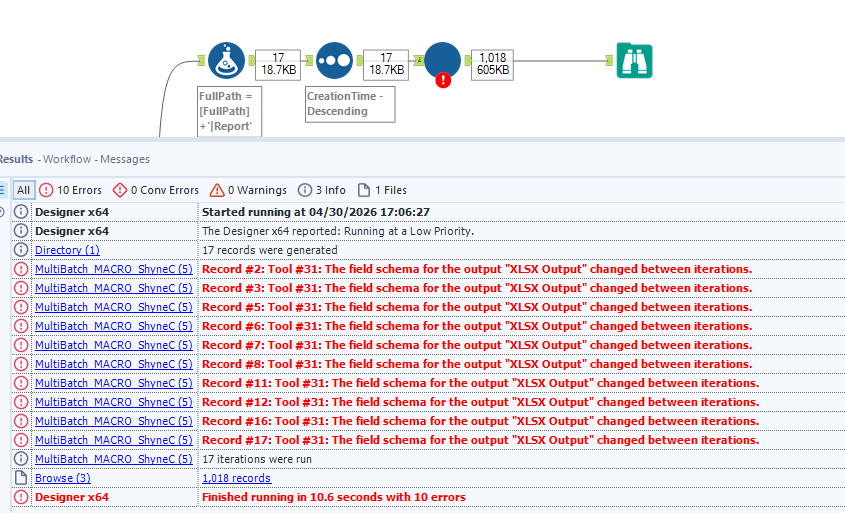Select the FullPath formula annotation box
Viewport: 845px width, 513px height.
pos(230,112)
